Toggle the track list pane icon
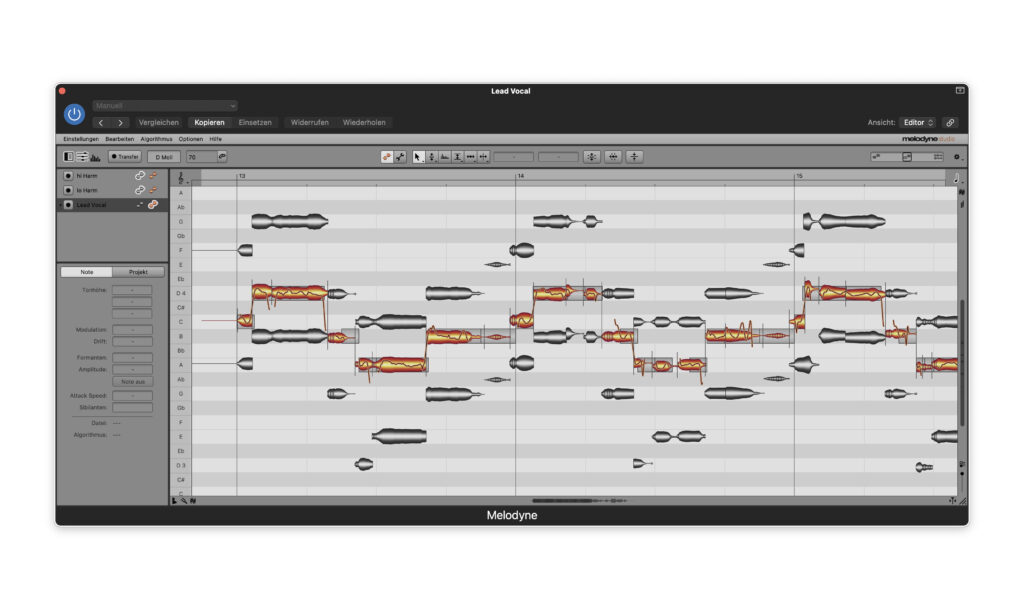Image resolution: width=1024 pixels, height=614 pixels. click(68, 157)
